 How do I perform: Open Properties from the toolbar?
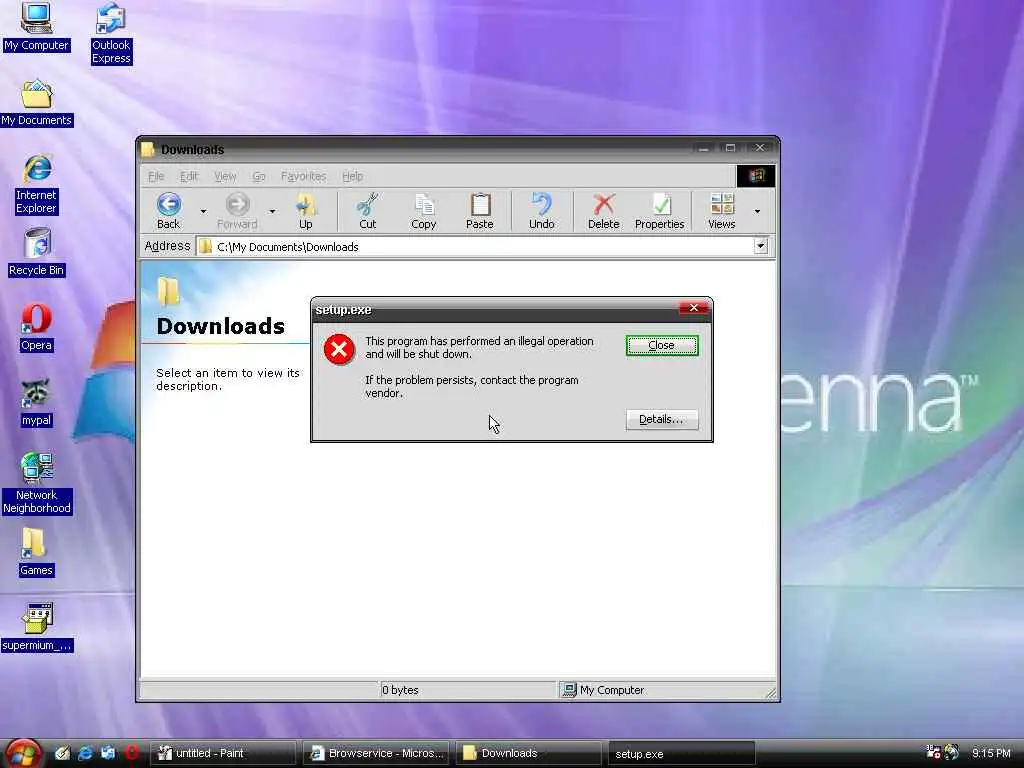coord(660,211)
